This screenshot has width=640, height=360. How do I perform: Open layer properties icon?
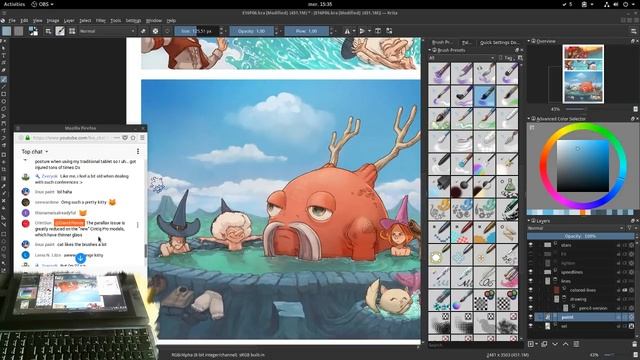pos(576,344)
